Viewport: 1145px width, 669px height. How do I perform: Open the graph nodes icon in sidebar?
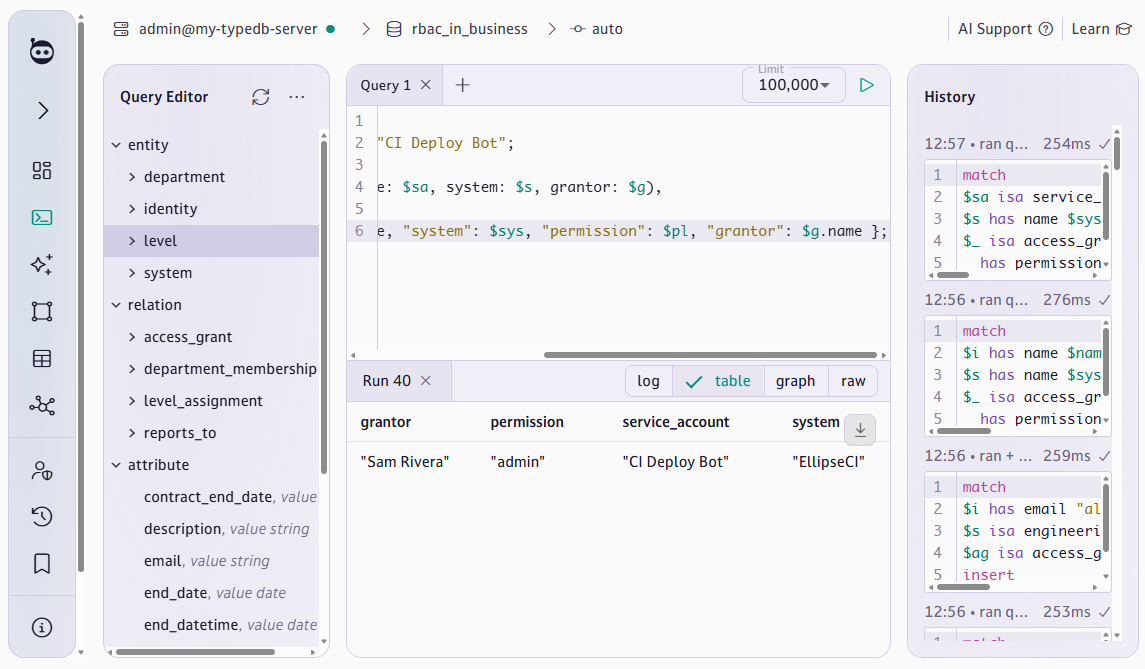click(x=42, y=405)
